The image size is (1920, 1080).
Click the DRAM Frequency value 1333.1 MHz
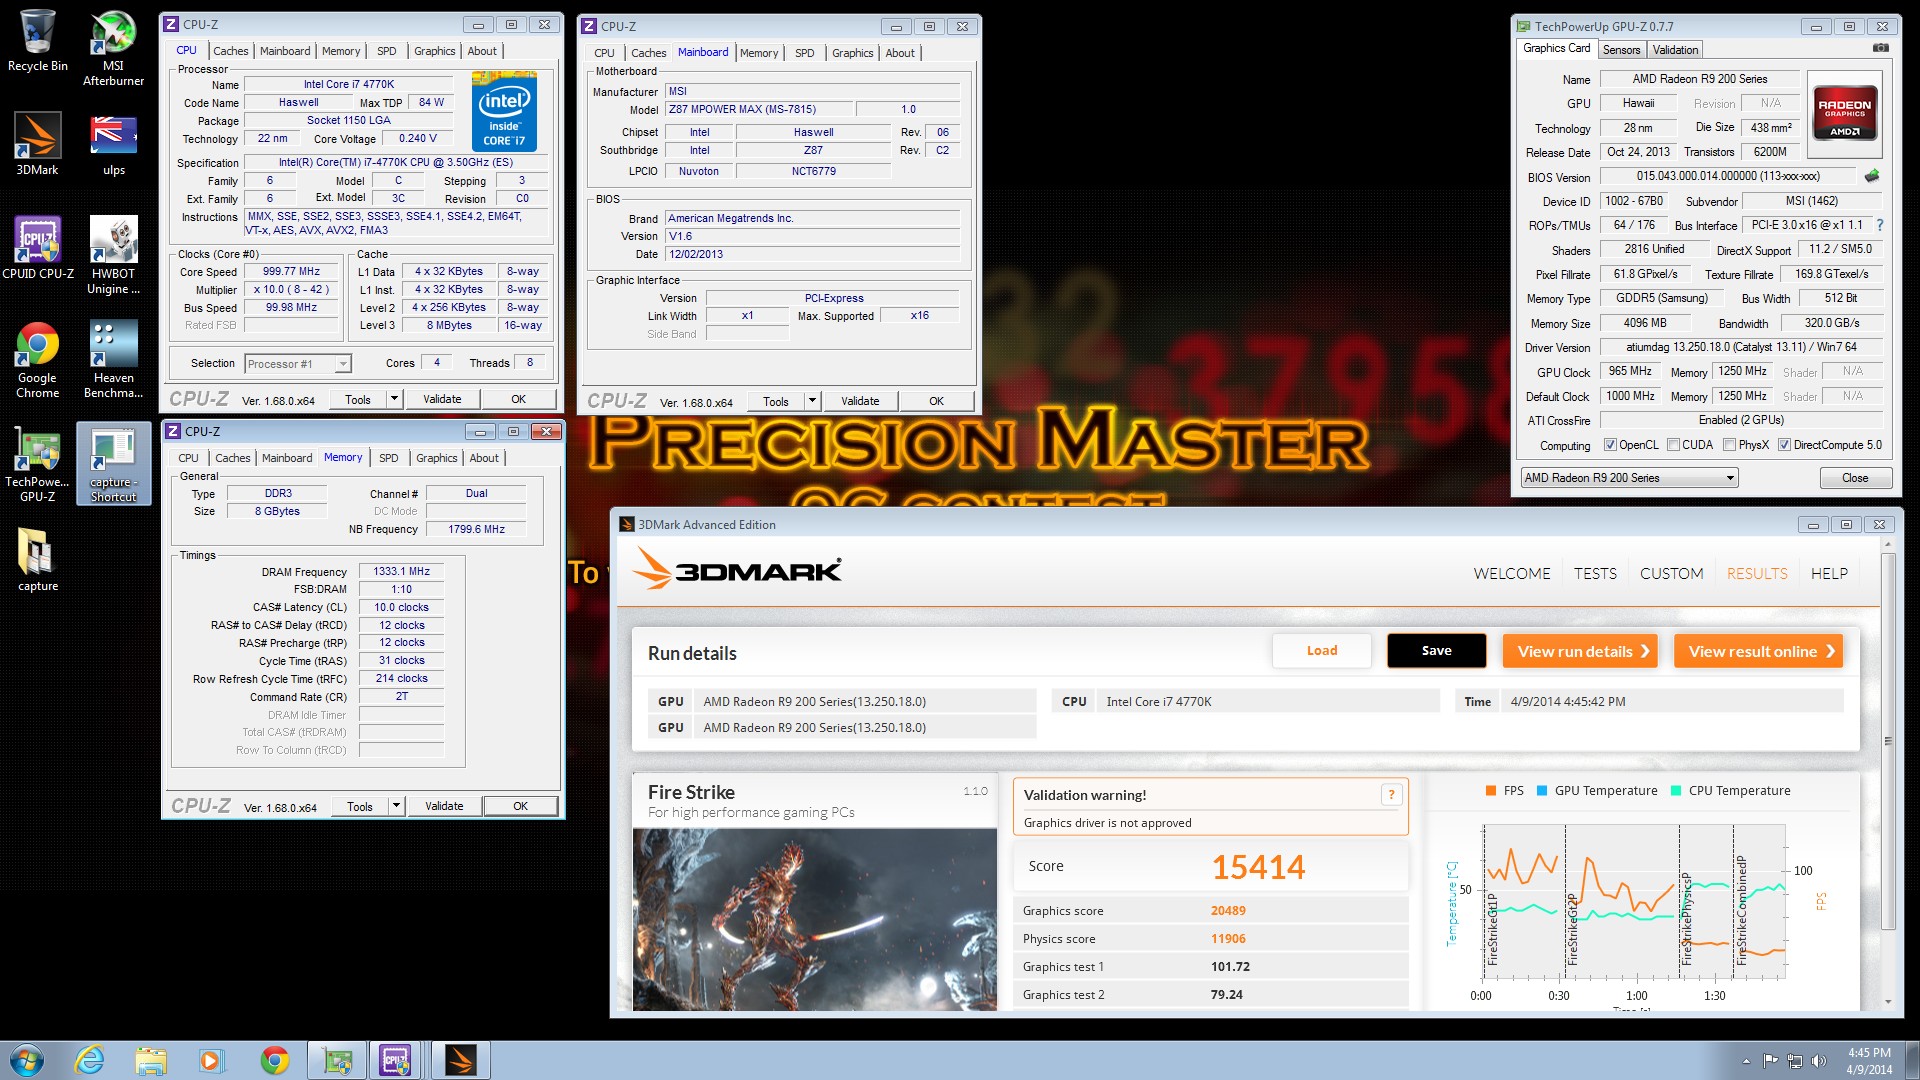pos(401,571)
